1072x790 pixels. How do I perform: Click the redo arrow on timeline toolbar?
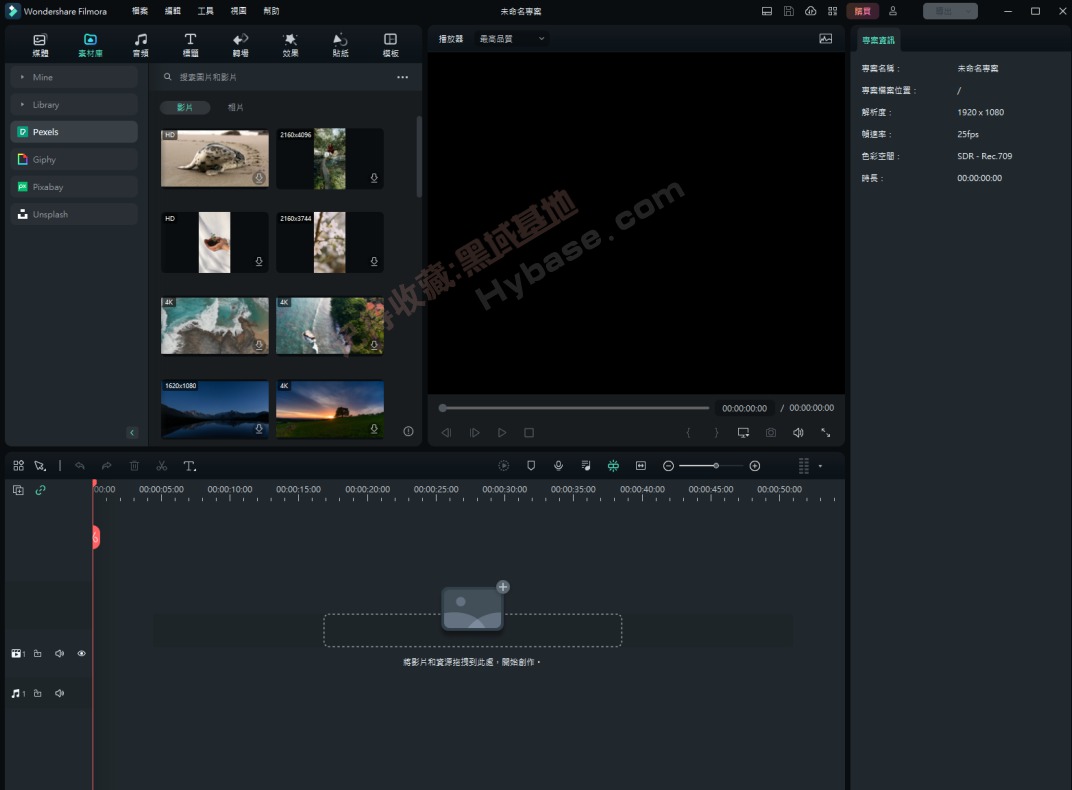pyautogui.click(x=107, y=466)
